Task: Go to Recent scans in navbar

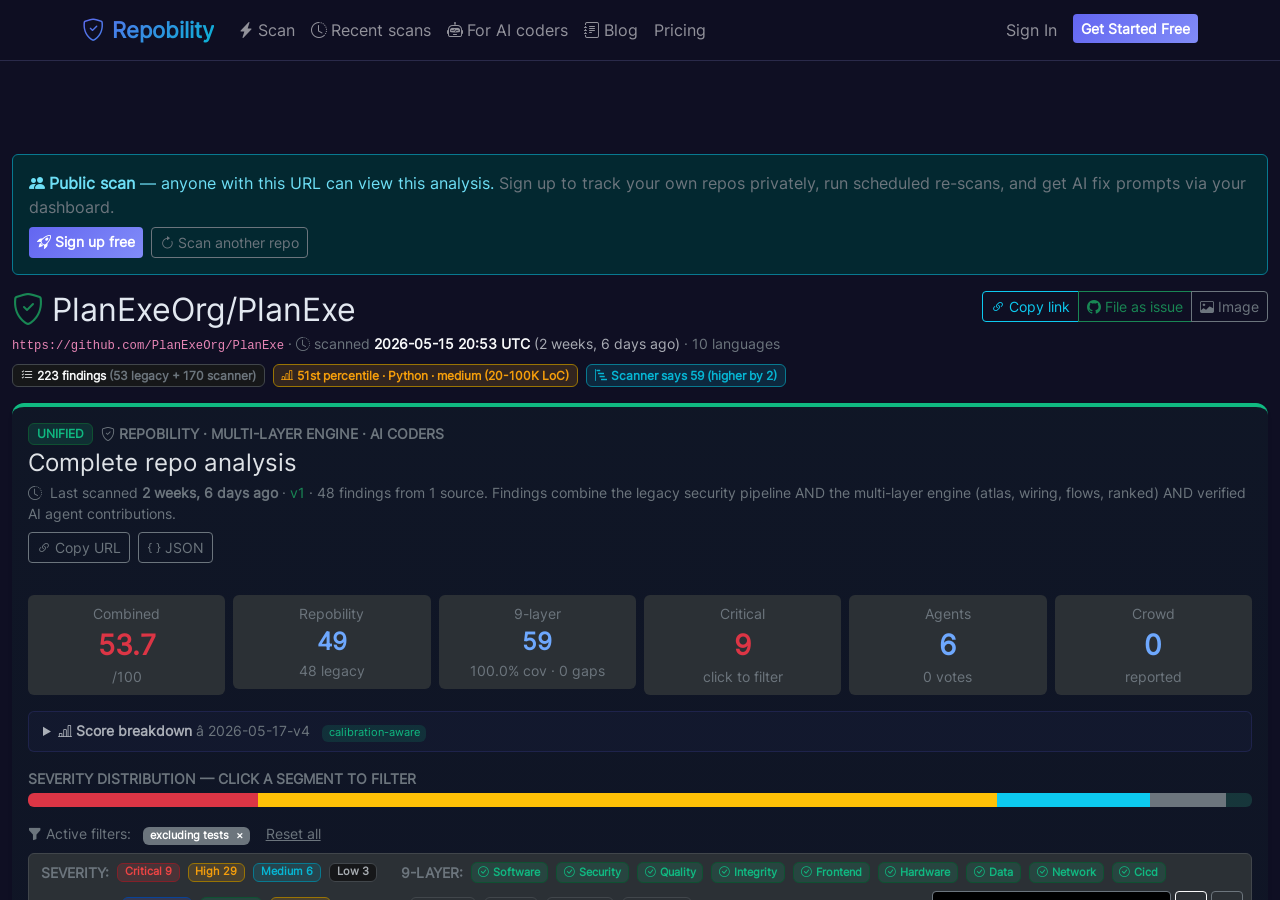Action: (371, 30)
